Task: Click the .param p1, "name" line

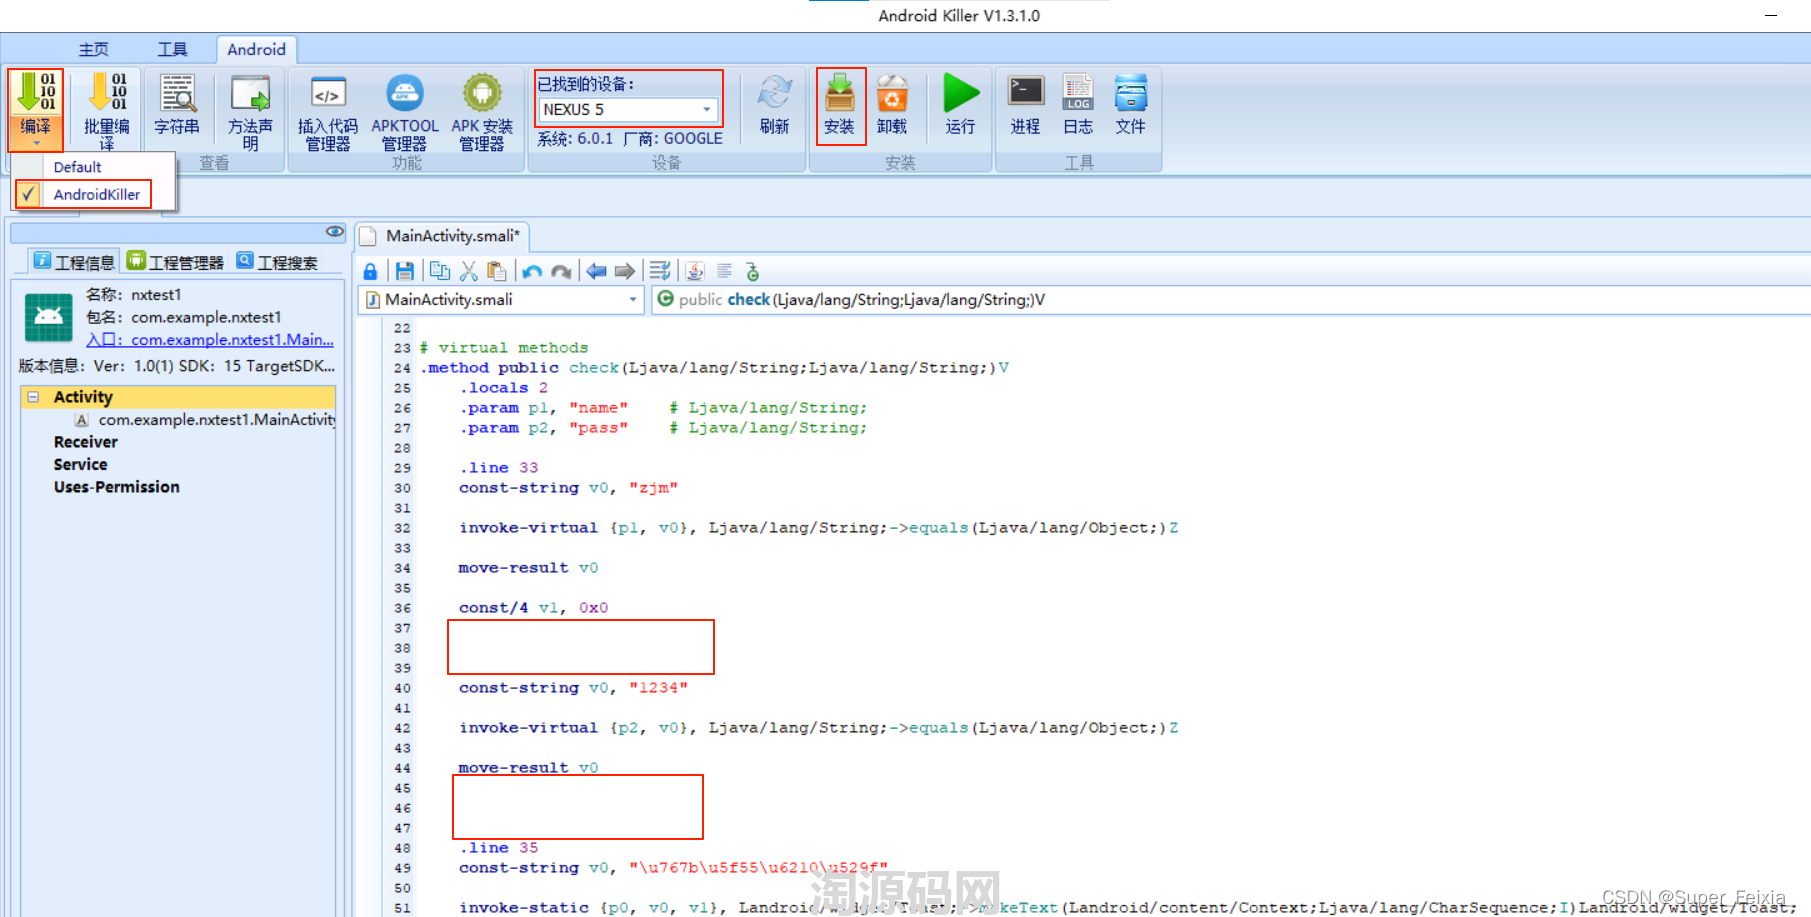Action: pos(543,408)
